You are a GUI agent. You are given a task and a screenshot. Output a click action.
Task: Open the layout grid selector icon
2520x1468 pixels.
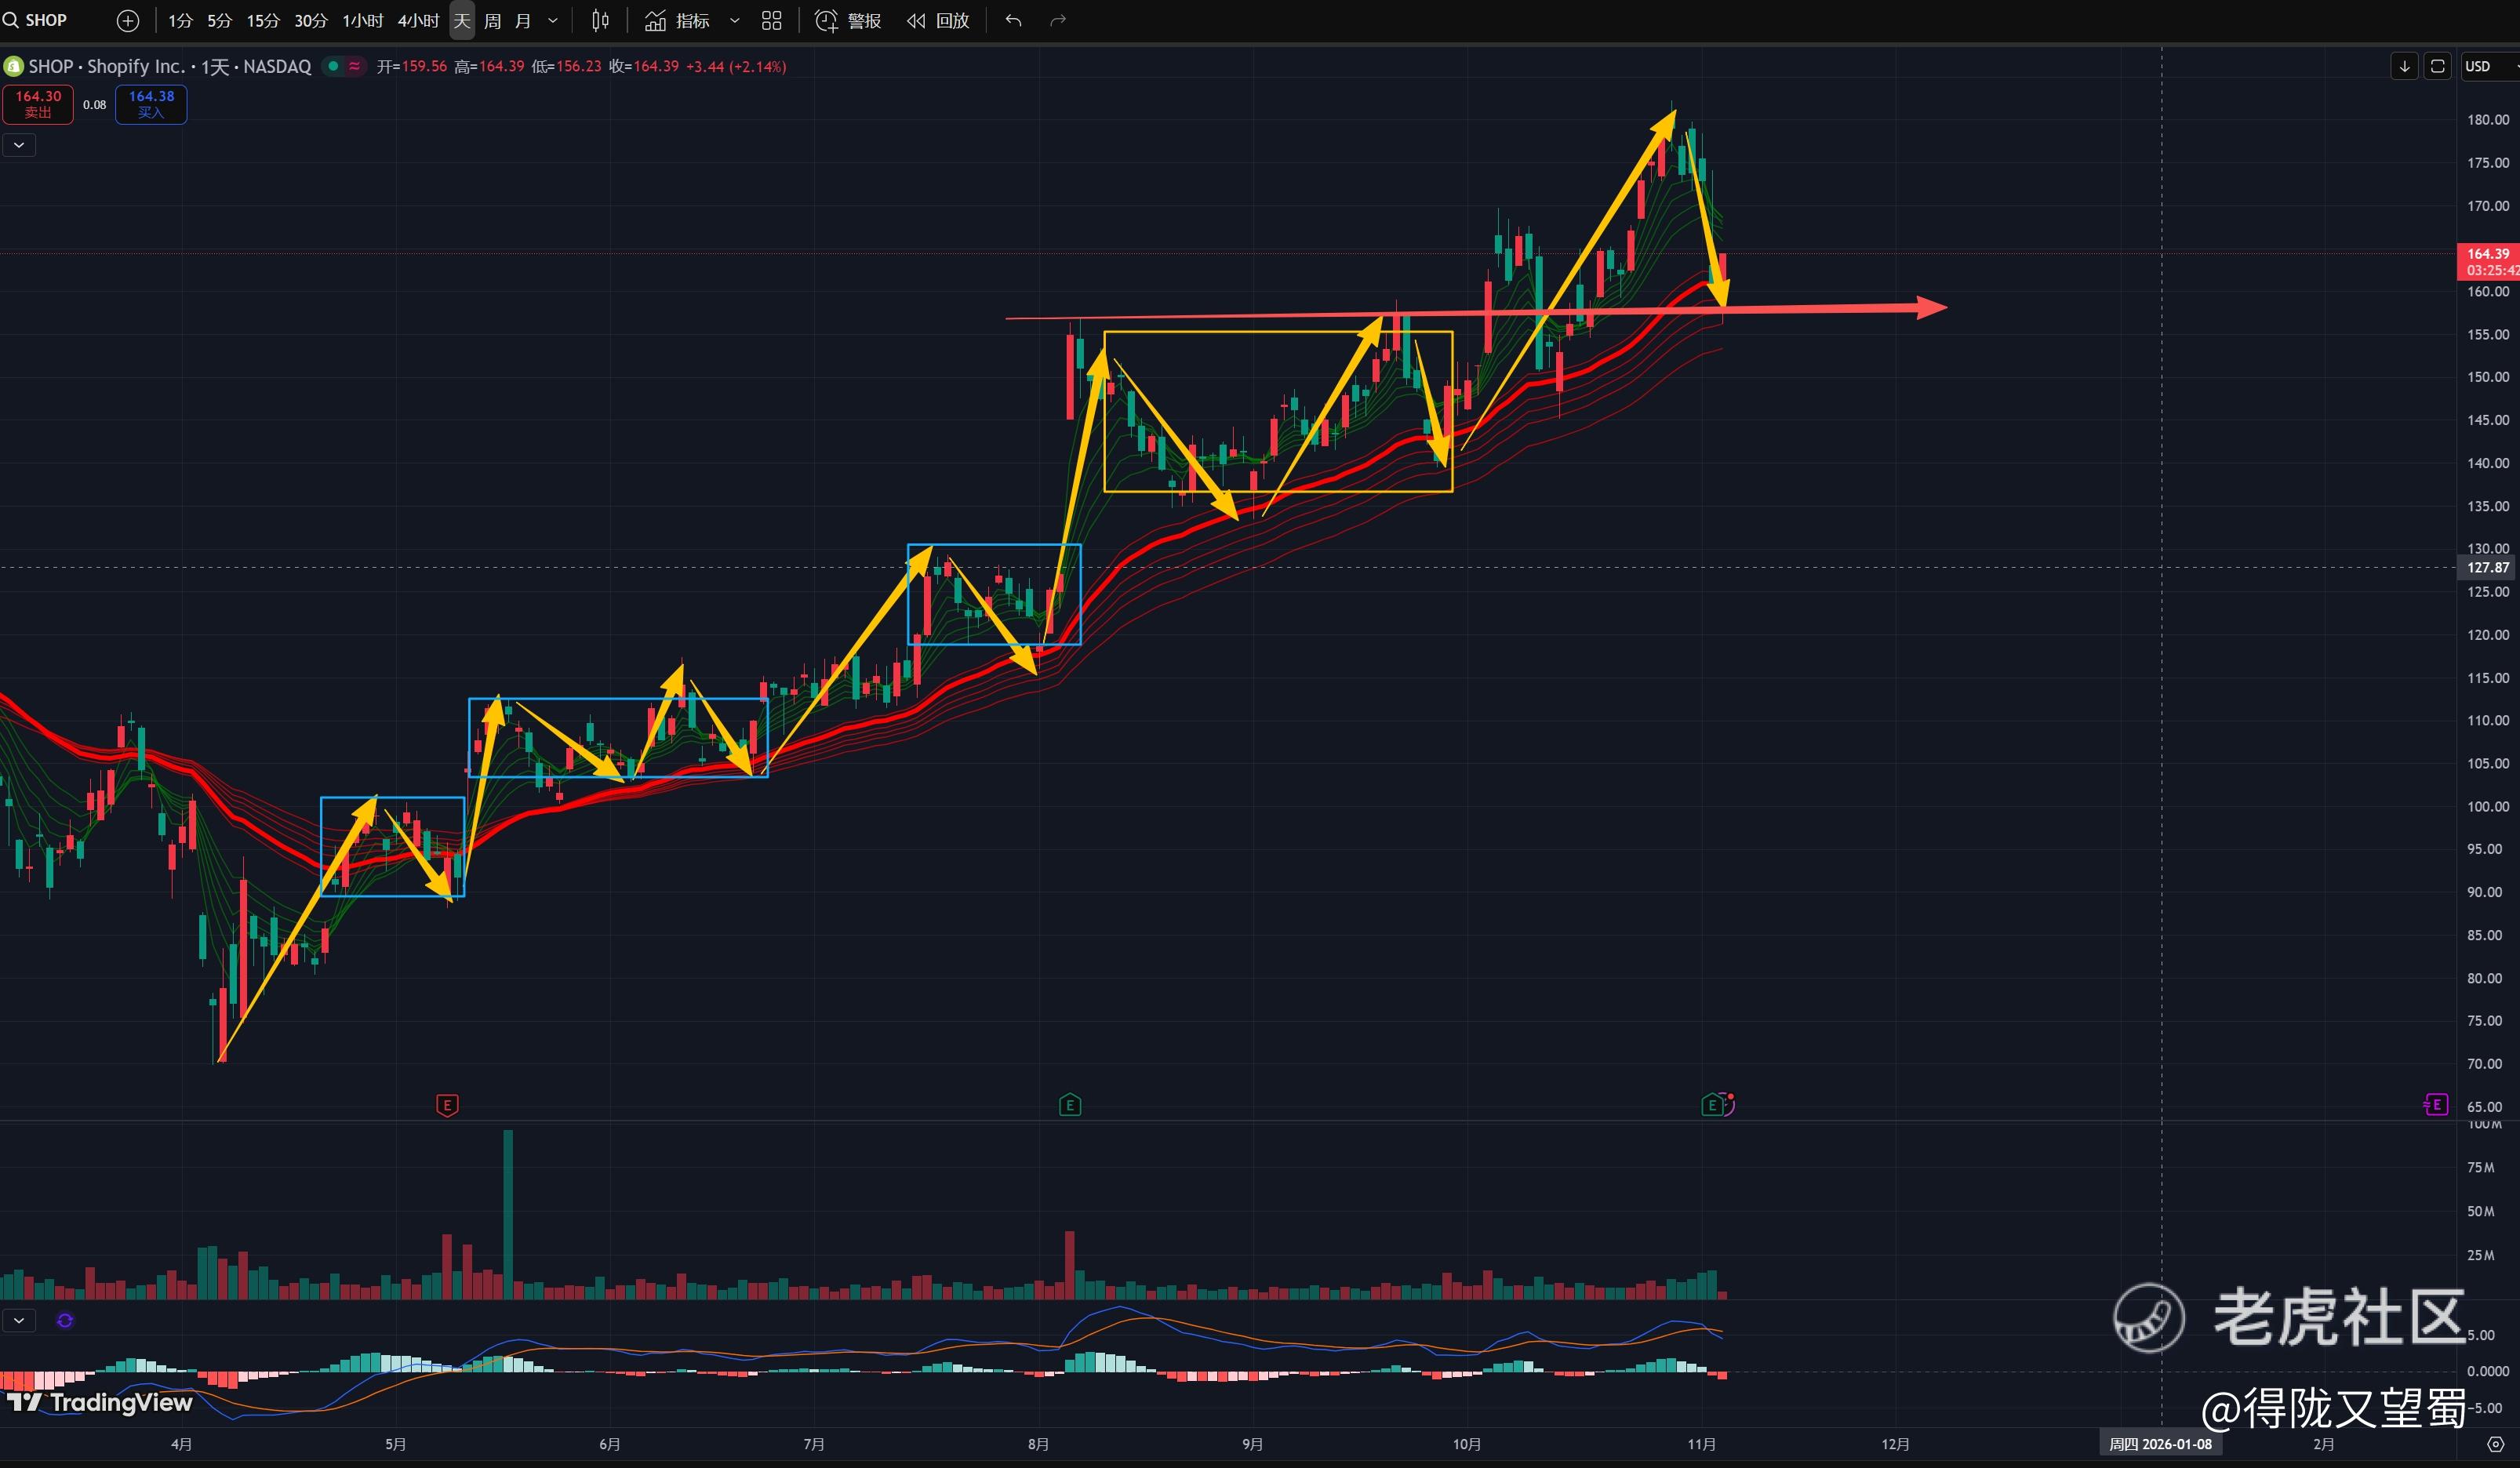771,20
